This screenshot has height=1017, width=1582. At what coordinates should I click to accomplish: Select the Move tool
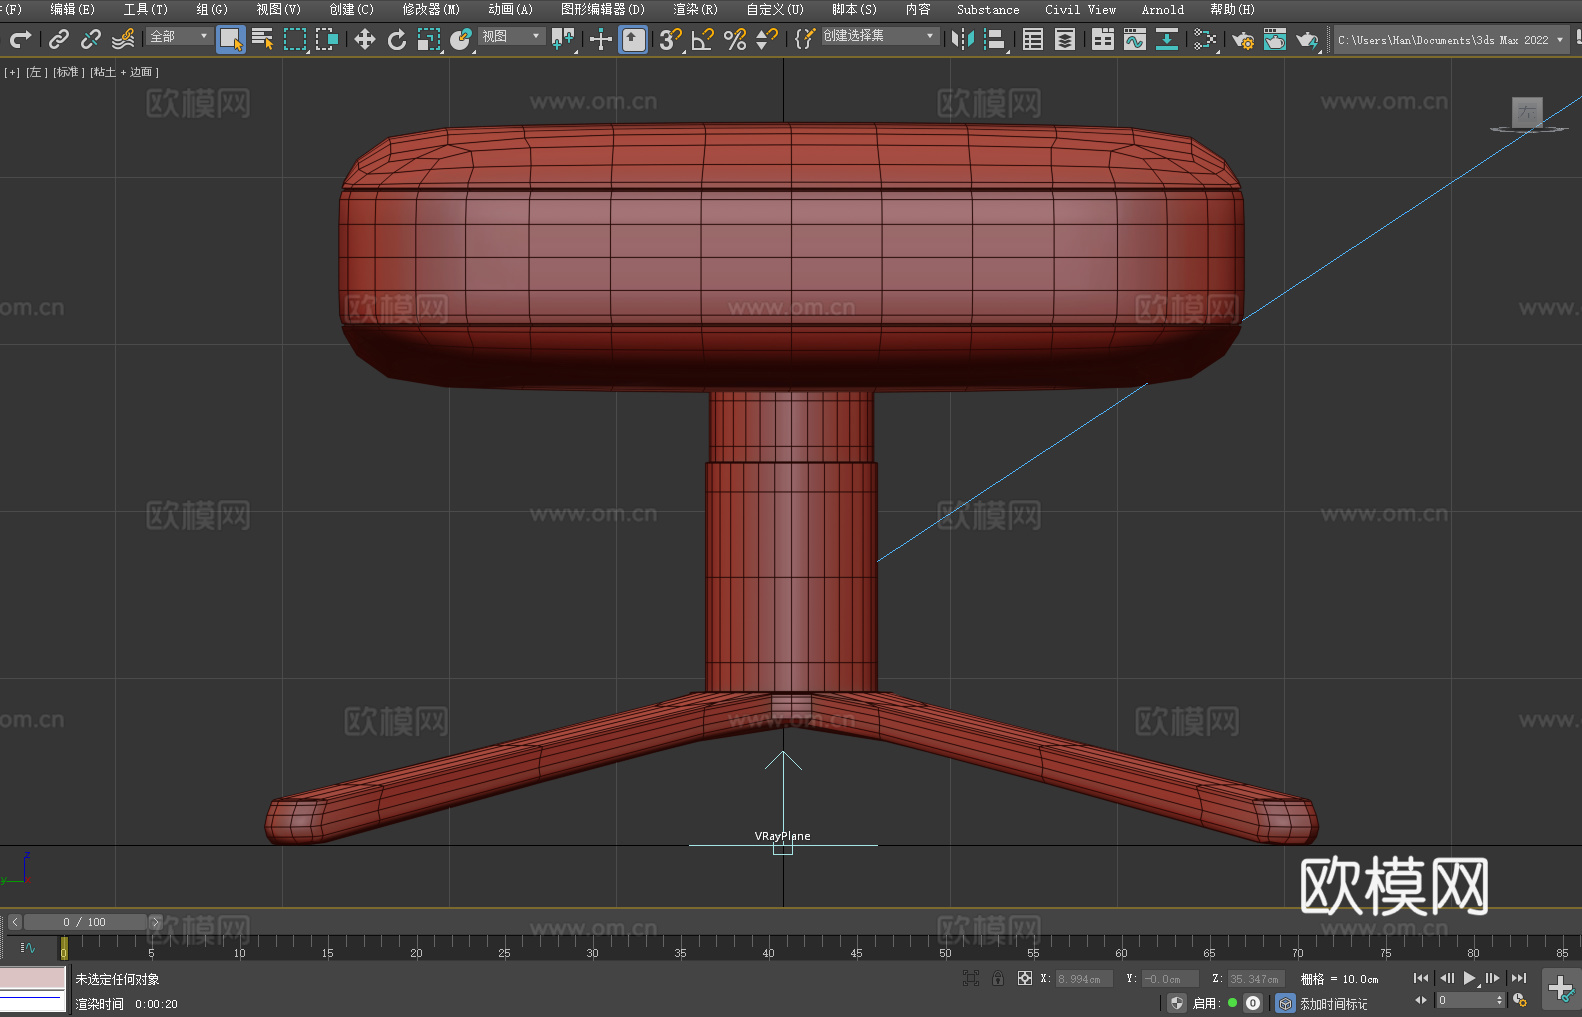click(365, 39)
